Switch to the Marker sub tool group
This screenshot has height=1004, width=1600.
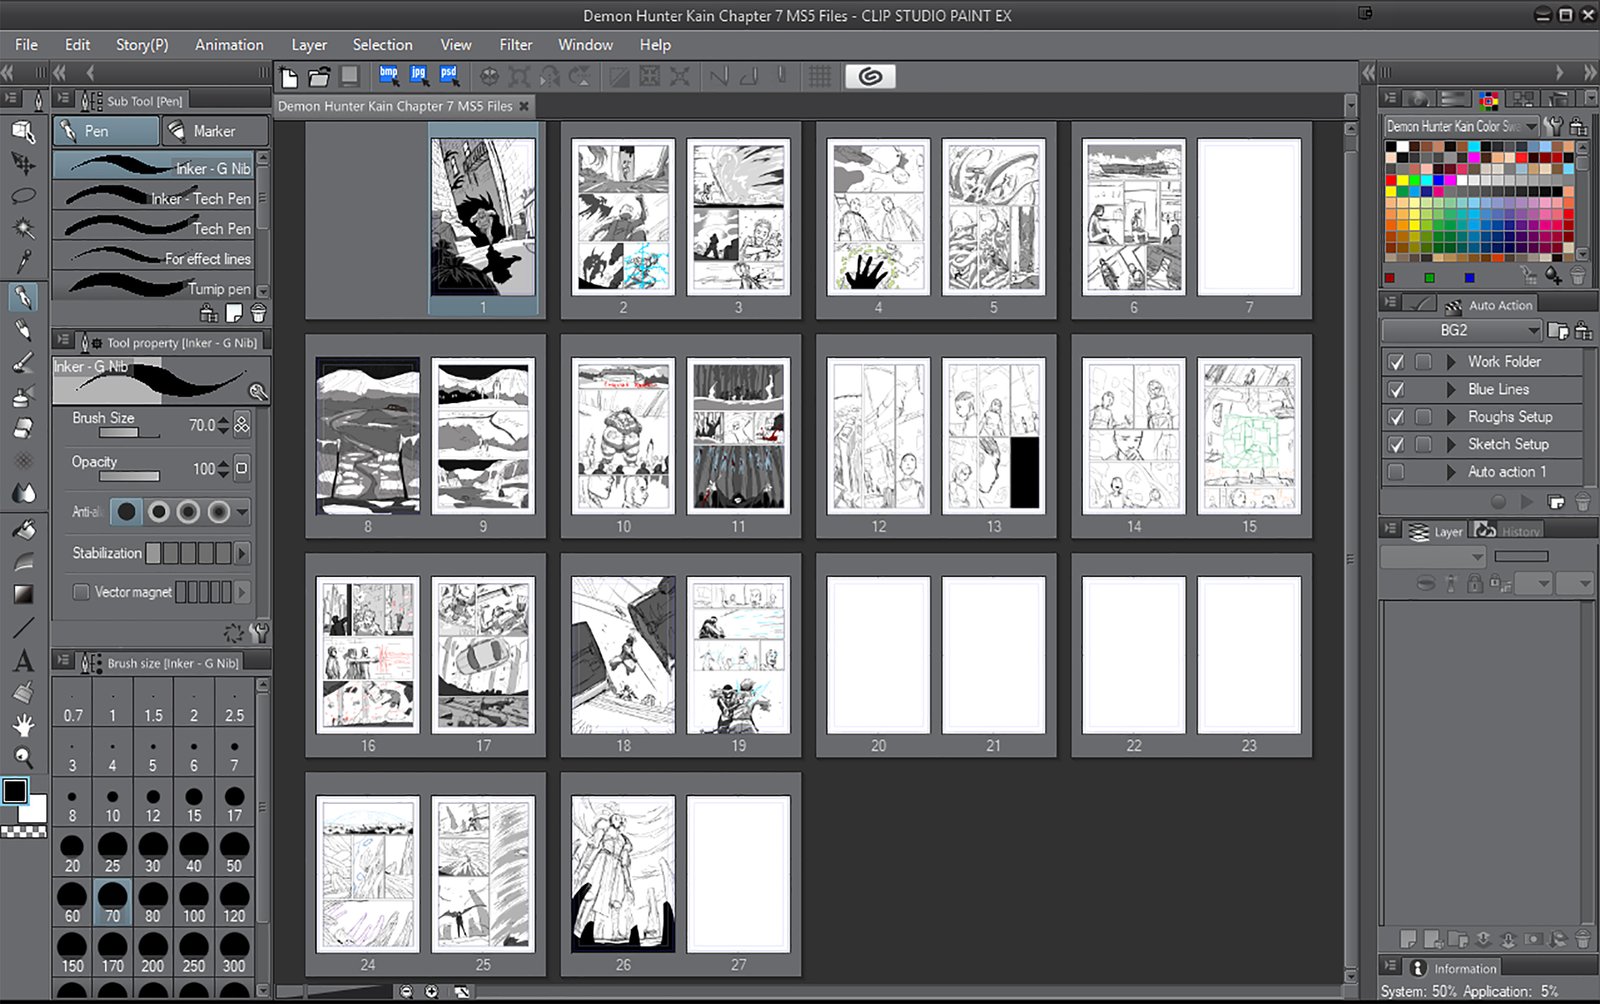214,131
